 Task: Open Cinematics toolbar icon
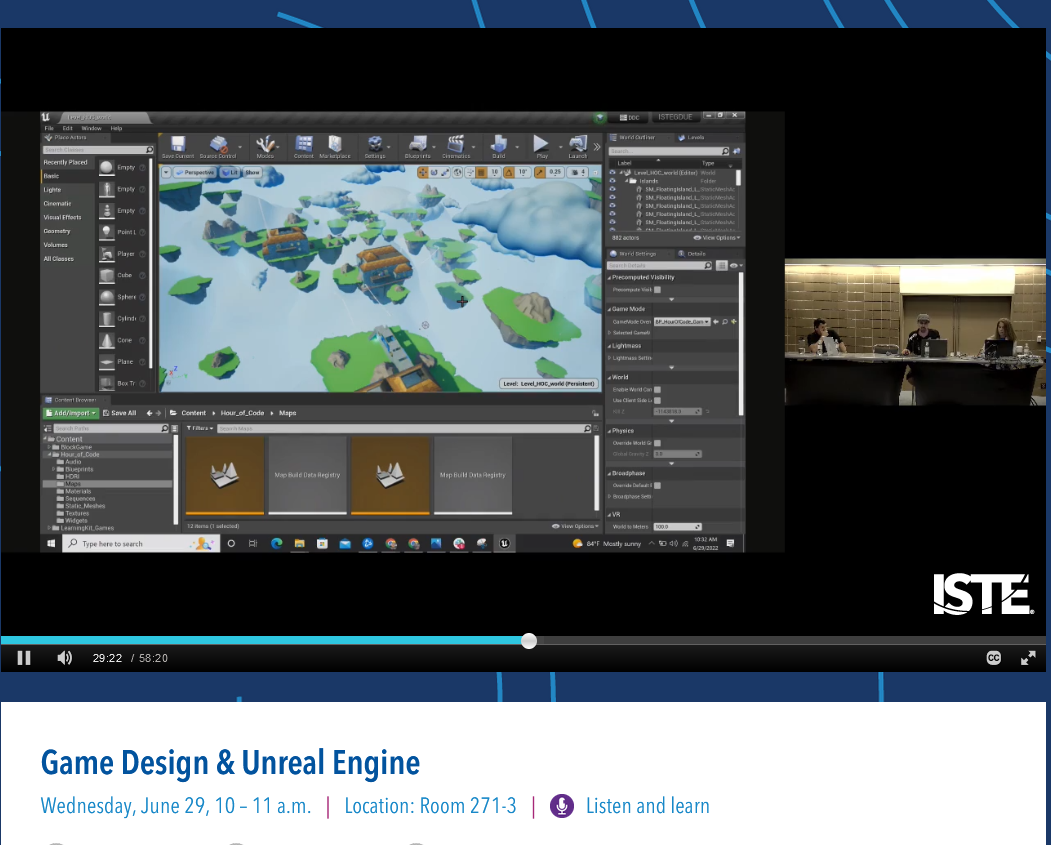coord(456,147)
